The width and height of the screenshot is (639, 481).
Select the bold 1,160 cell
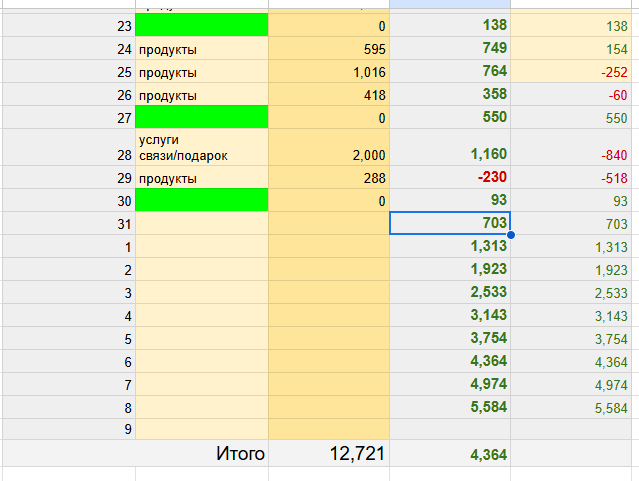[x=450, y=147]
